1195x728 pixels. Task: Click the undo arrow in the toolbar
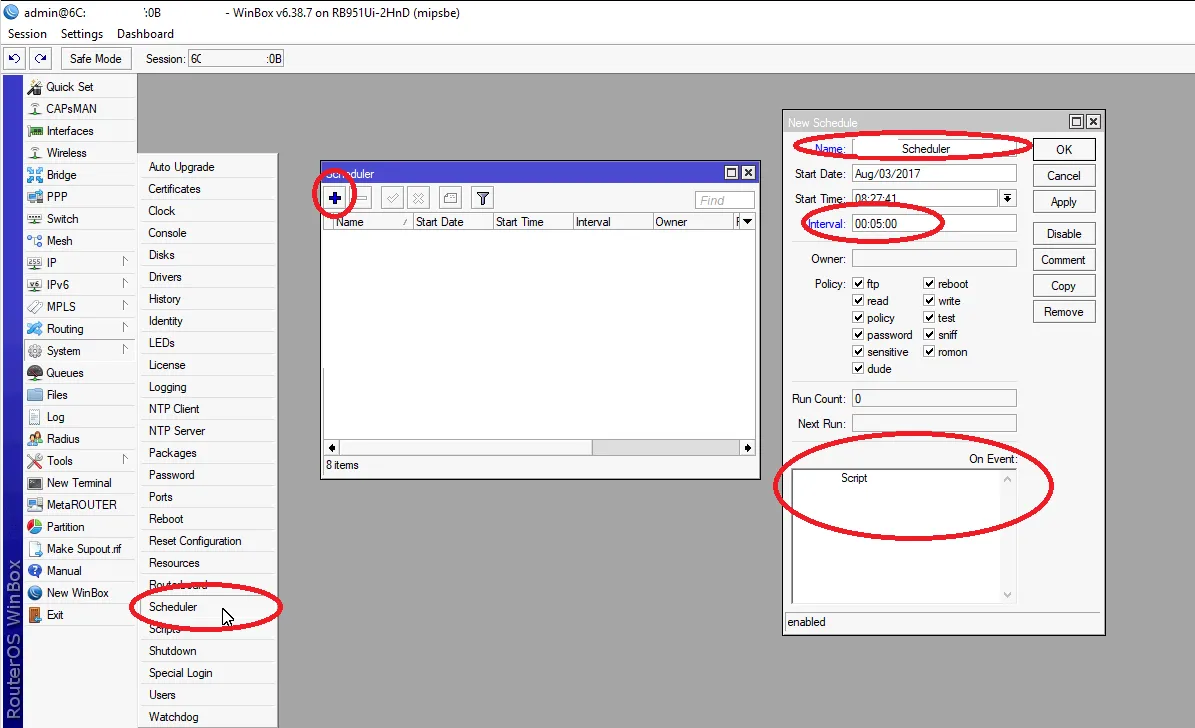point(13,58)
